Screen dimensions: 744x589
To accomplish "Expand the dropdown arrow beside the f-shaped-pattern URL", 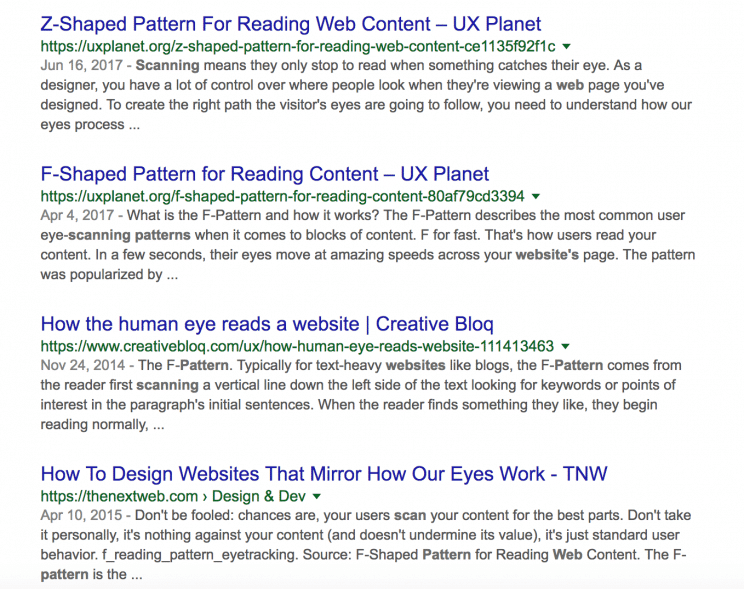I will point(536,196).
